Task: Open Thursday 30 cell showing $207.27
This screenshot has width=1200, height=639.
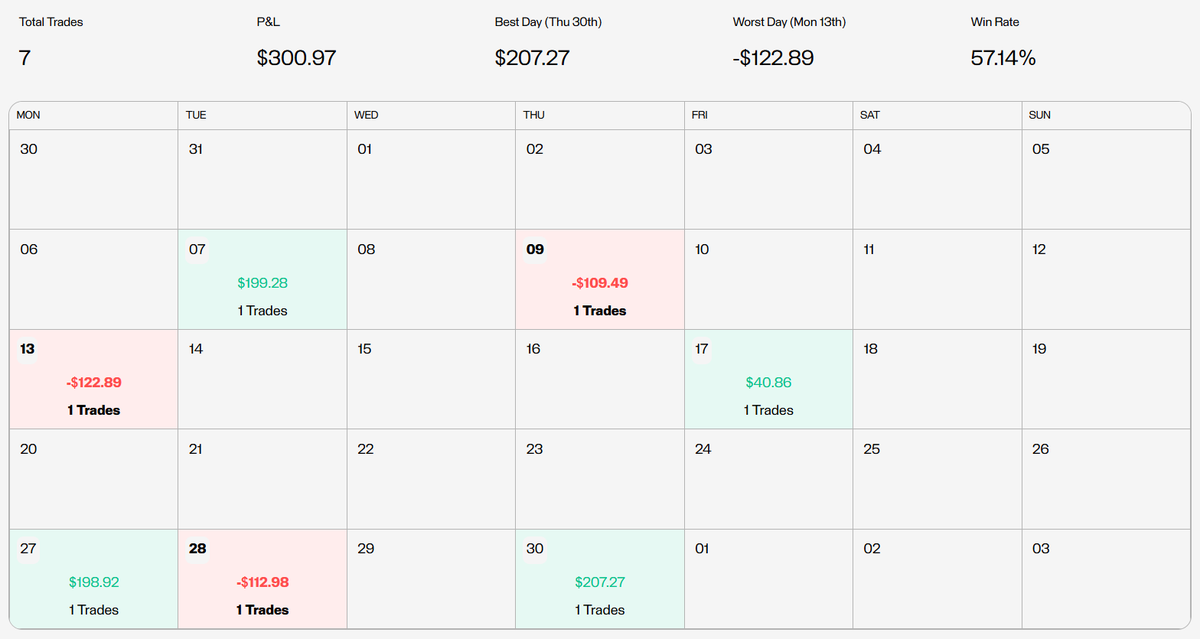Action: (600, 579)
